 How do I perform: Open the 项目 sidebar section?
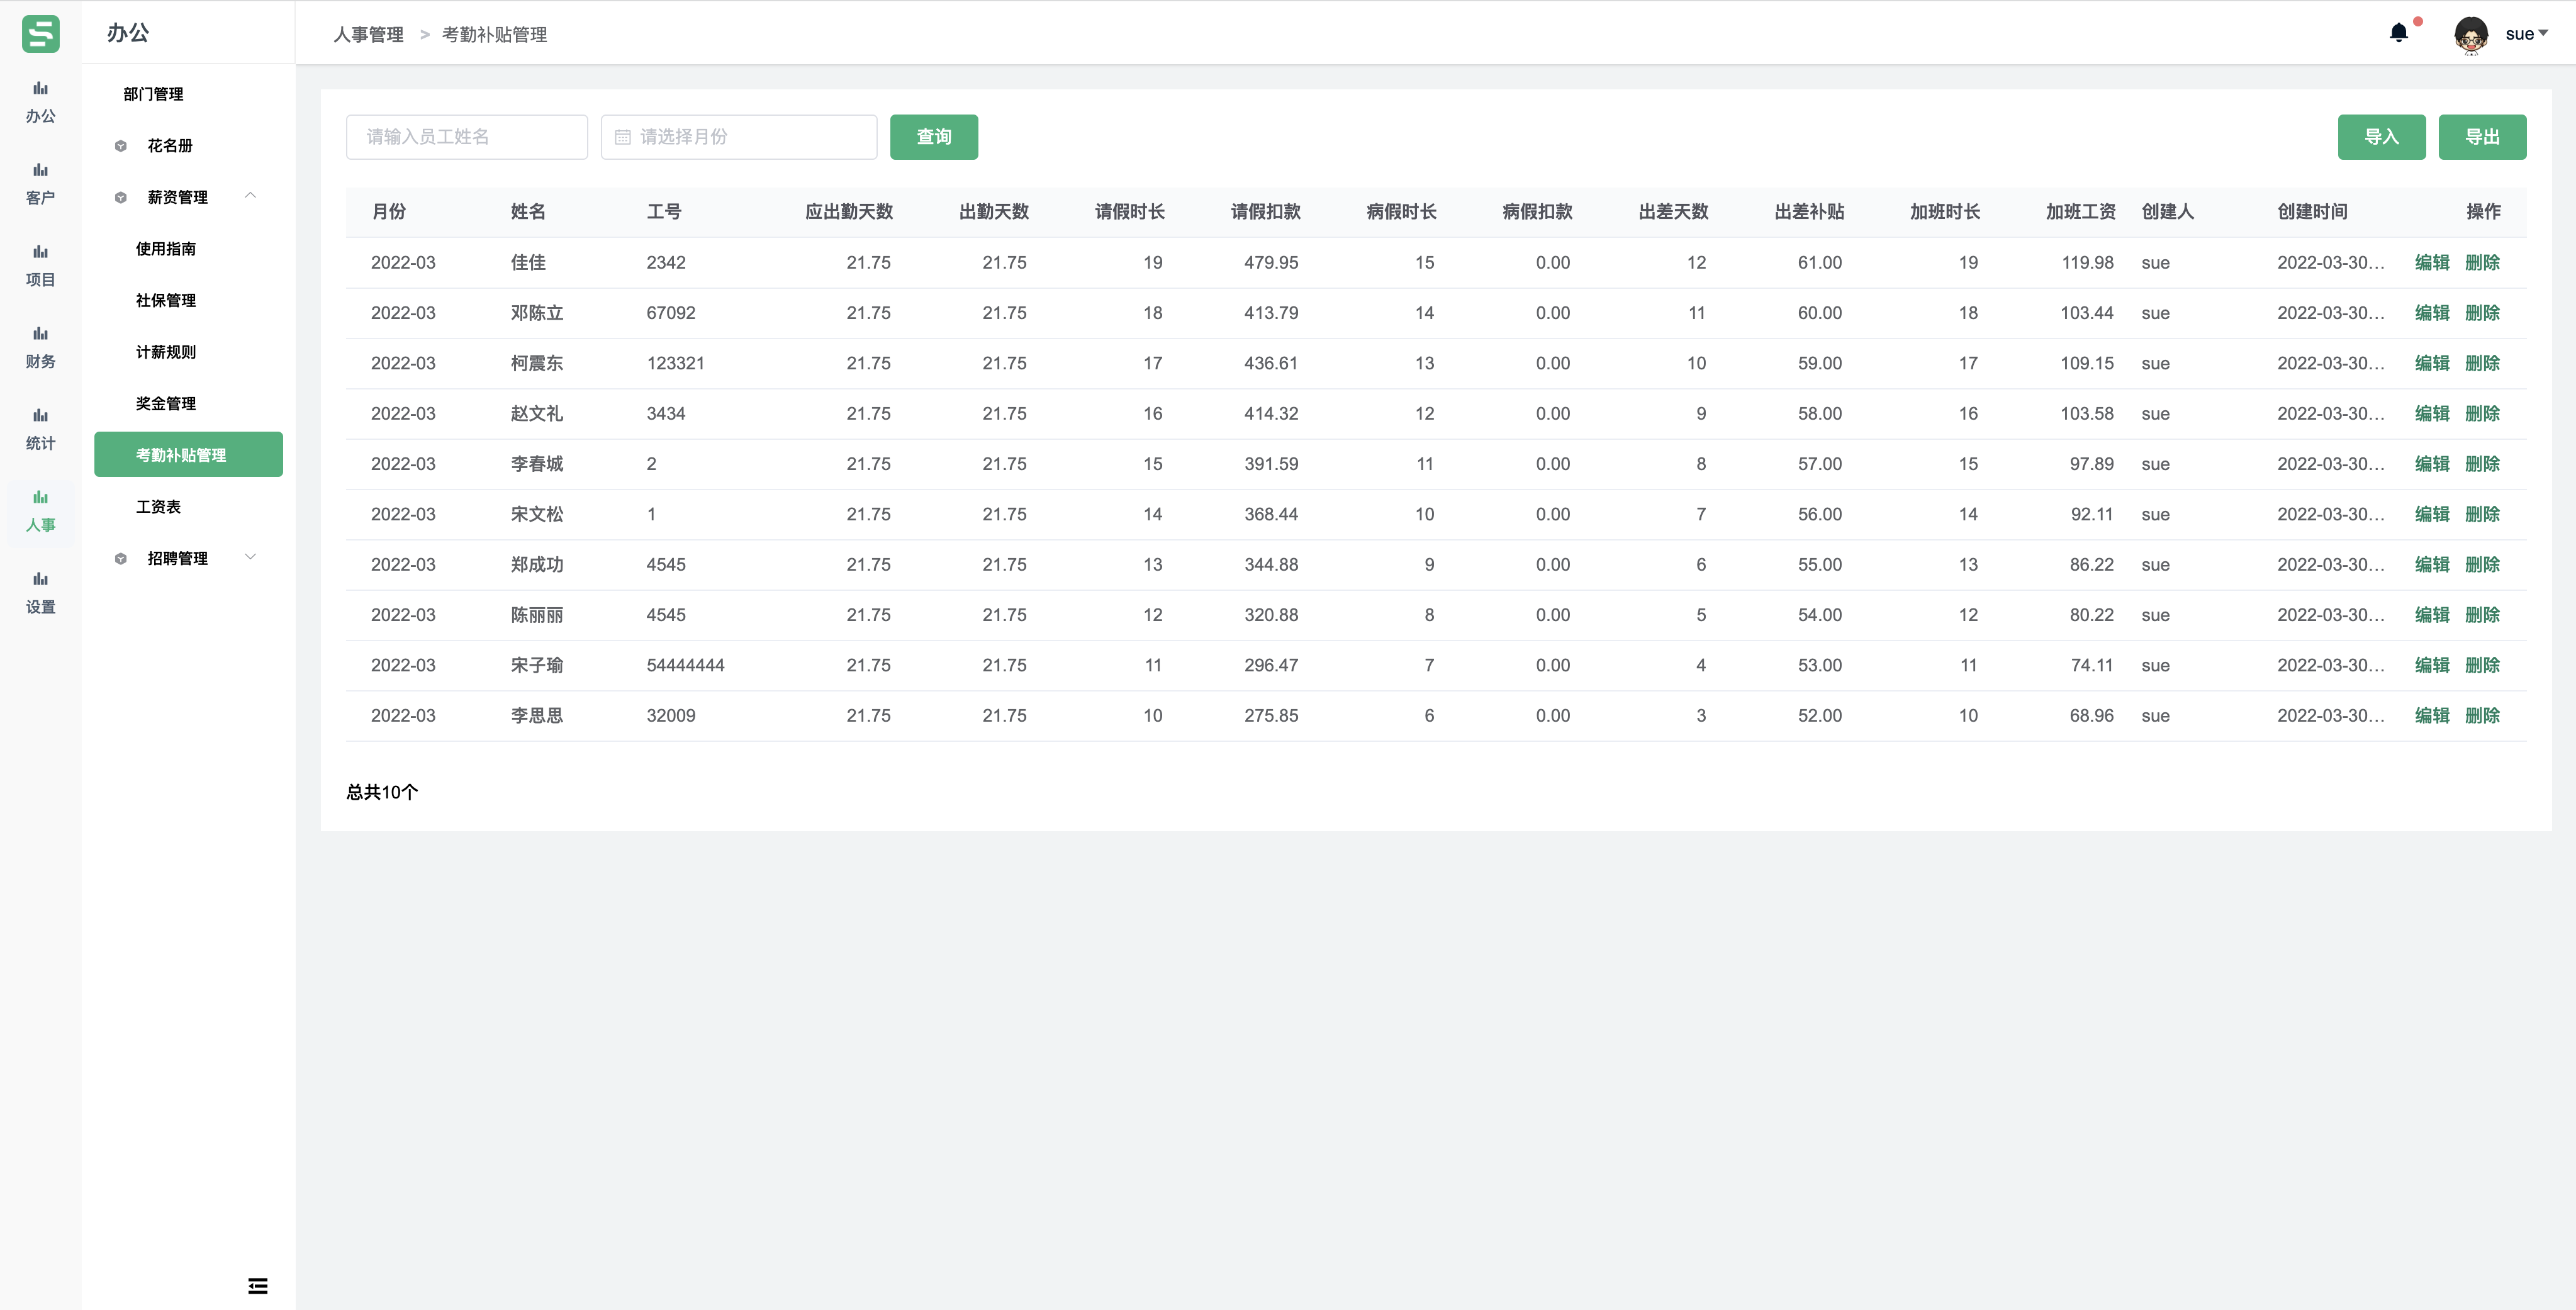[40, 267]
